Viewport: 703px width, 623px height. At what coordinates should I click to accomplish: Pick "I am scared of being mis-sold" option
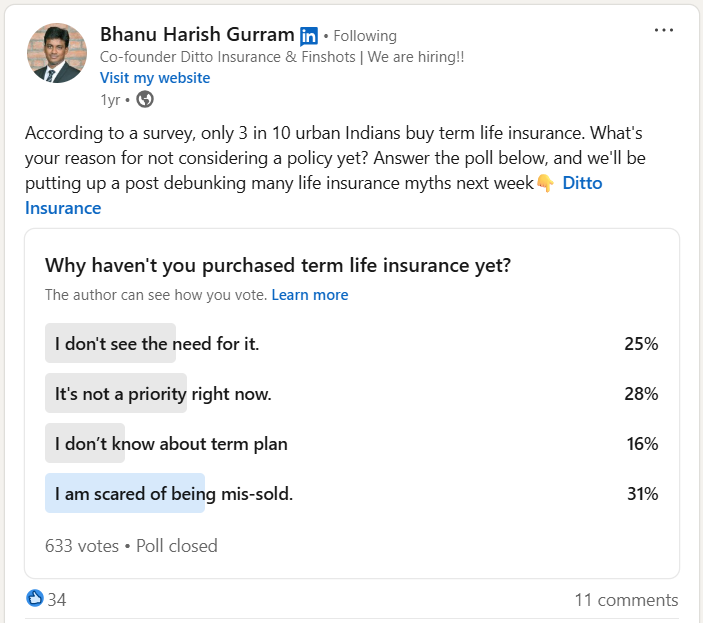(x=174, y=493)
